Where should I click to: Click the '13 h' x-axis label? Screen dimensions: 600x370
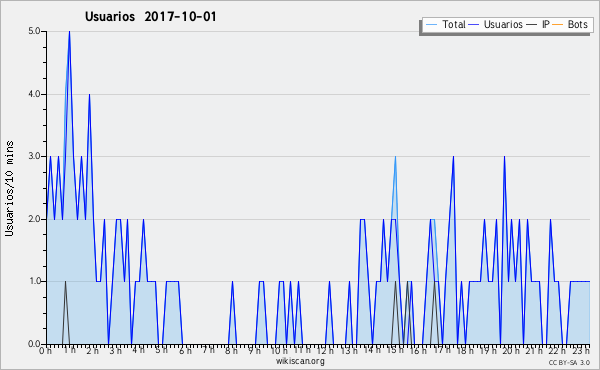(x=349, y=350)
